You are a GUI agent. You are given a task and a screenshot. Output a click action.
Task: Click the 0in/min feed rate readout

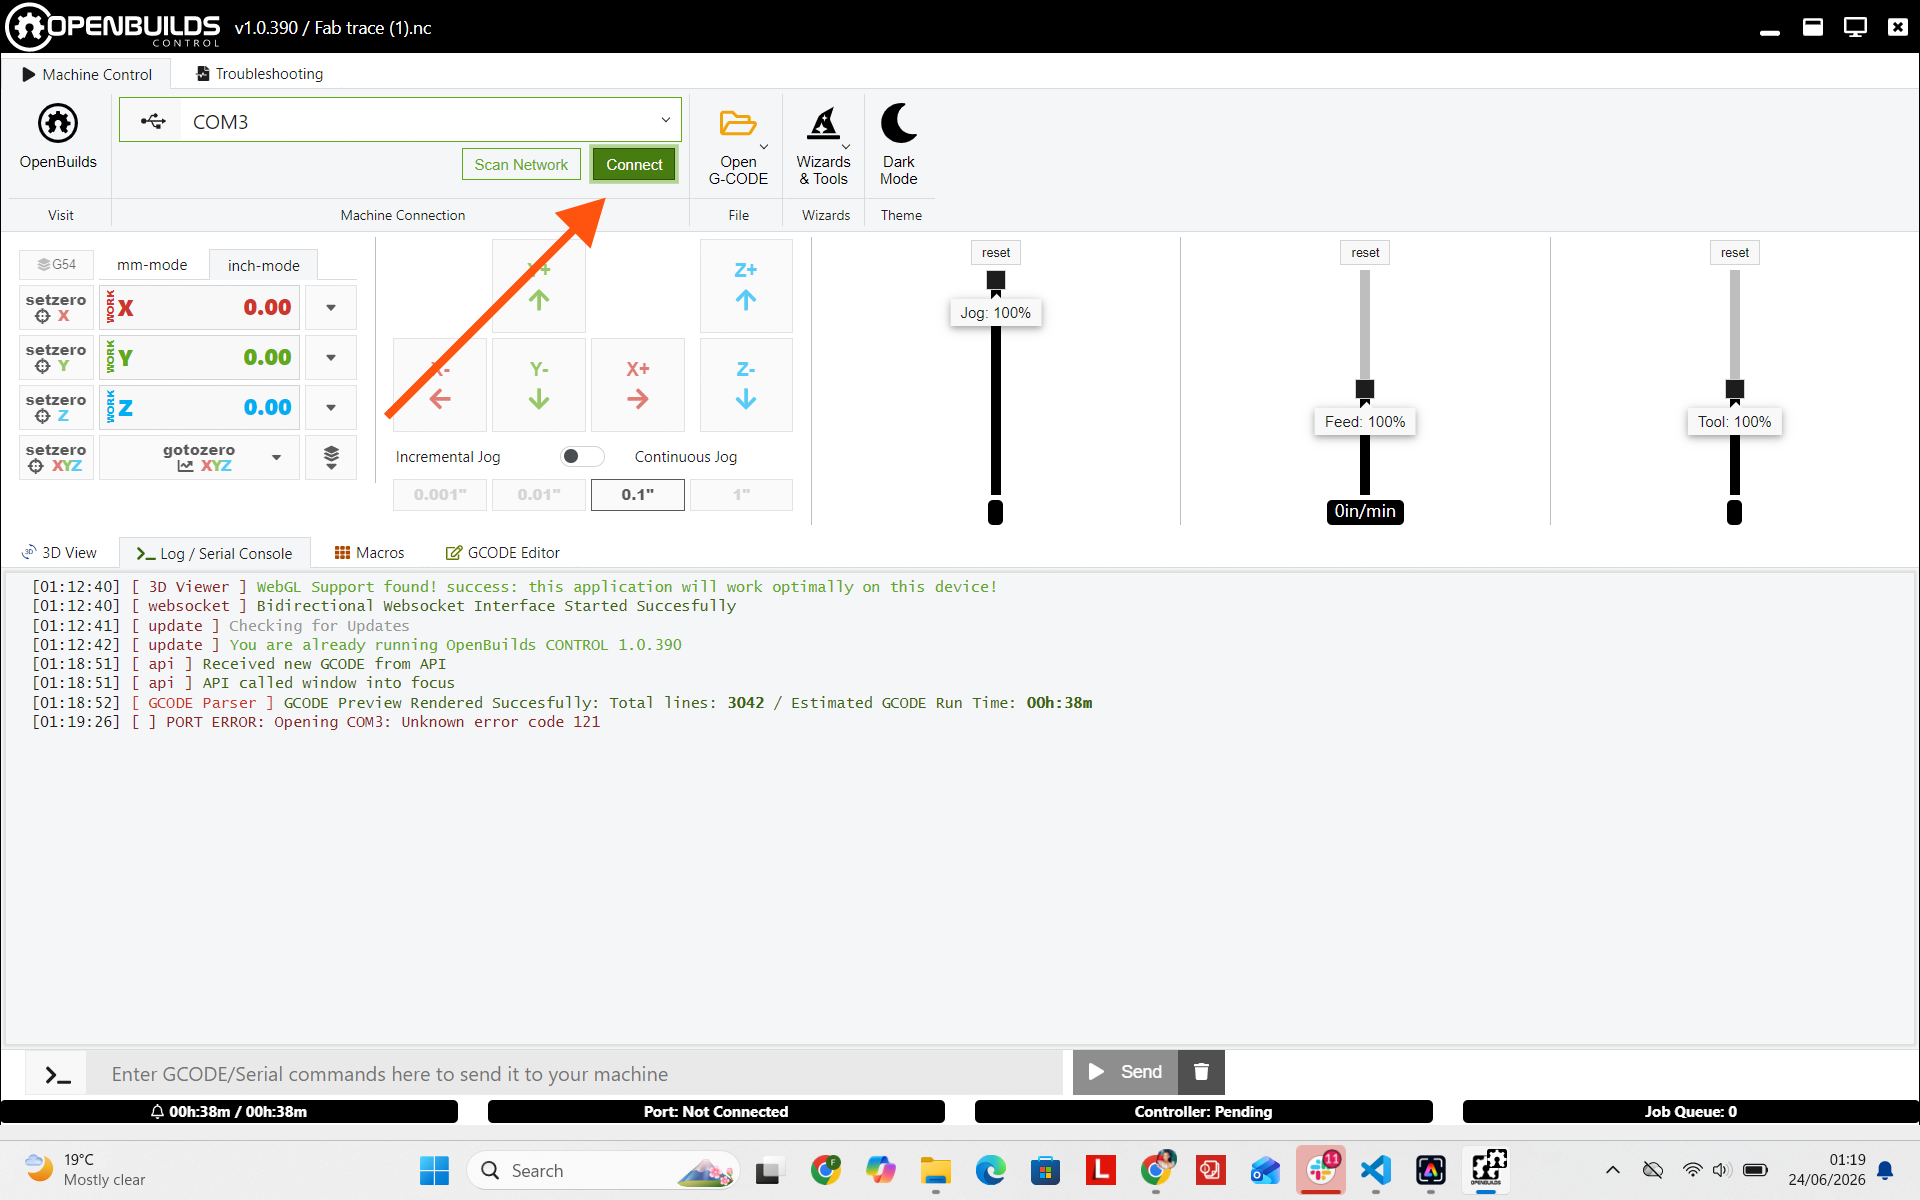click(x=1365, y=512)
